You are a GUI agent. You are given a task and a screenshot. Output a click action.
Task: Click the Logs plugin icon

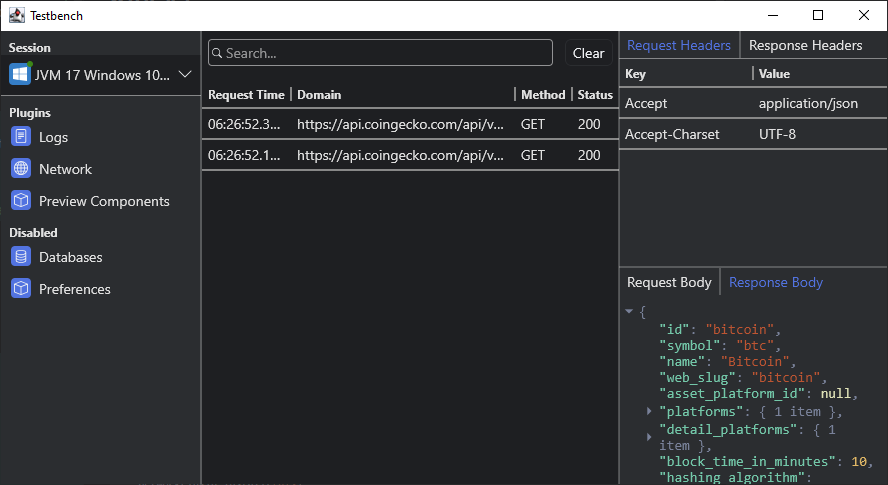pos(21,137)
